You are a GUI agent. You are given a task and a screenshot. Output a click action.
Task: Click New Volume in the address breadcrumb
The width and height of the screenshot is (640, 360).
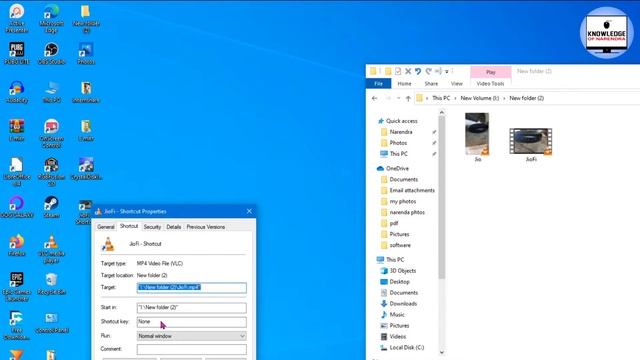(x=480, y=98)
